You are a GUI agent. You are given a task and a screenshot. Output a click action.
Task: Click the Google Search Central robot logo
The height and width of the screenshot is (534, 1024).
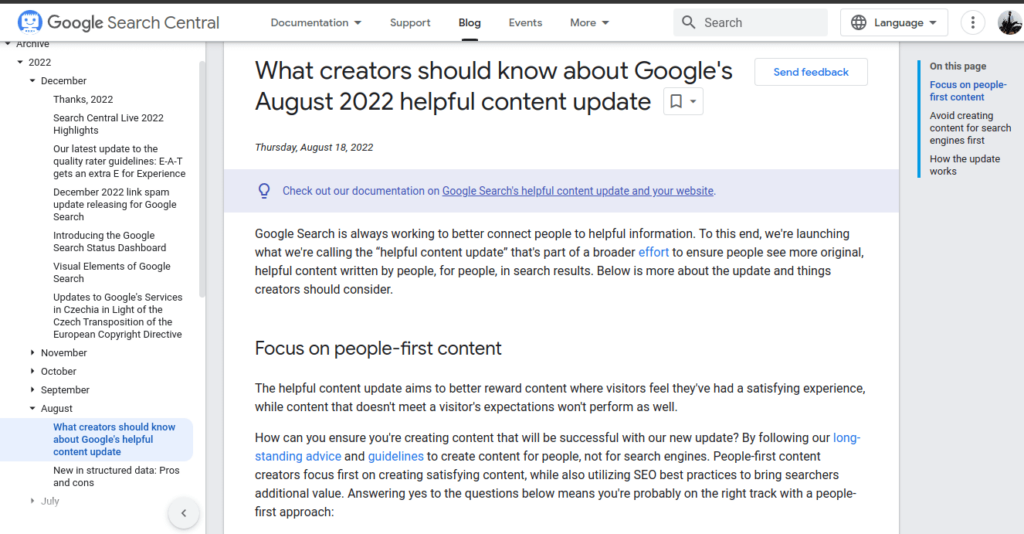(x=29, y=22)
